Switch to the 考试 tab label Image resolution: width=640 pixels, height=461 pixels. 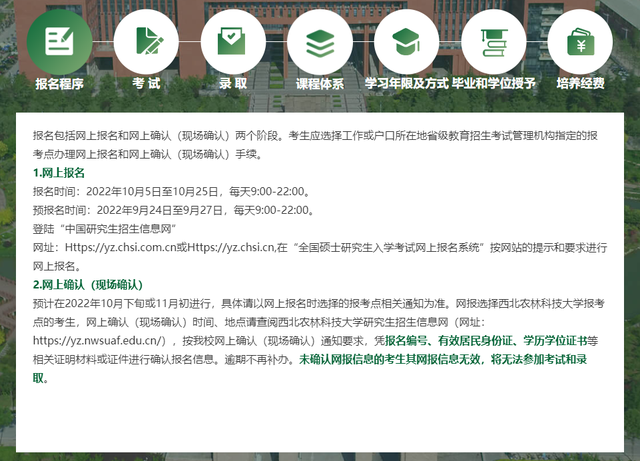coord(146,83)
